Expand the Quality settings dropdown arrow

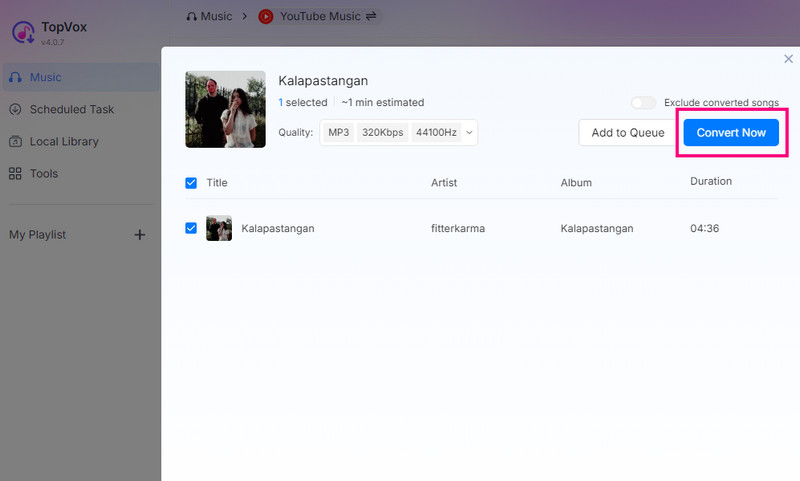point(470,132)
